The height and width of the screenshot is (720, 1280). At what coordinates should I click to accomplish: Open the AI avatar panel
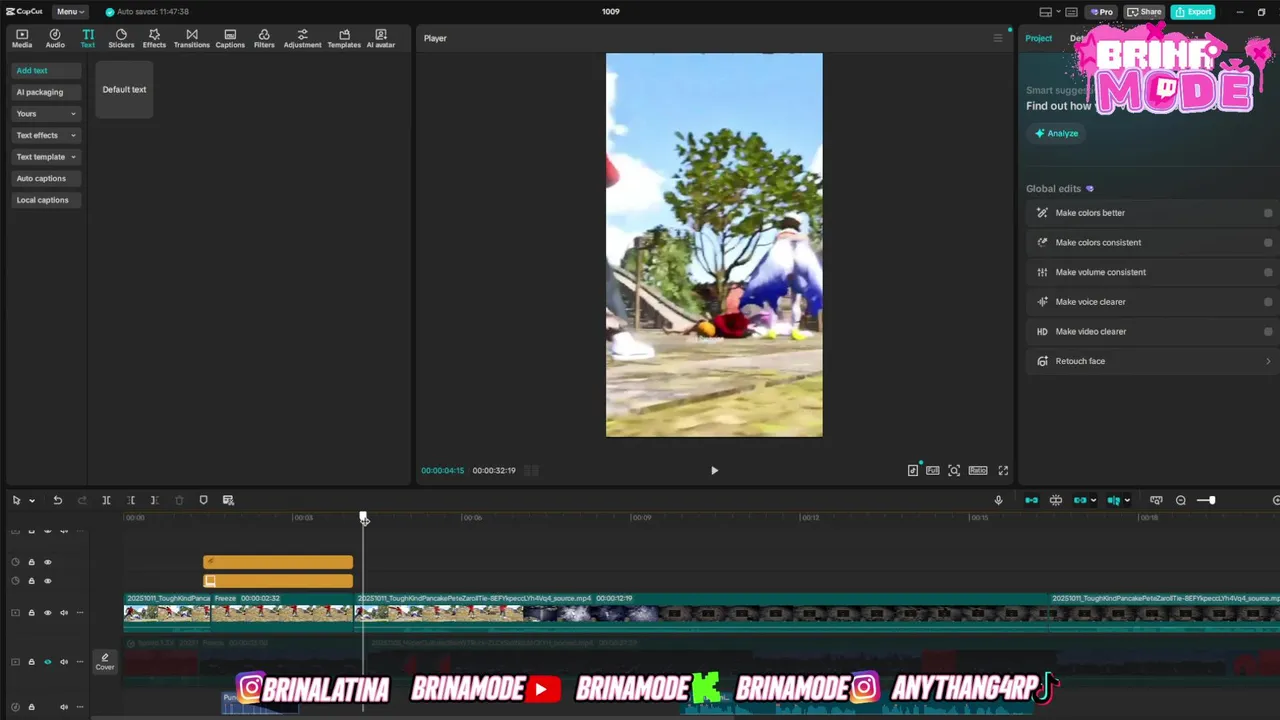pos(381,38)
